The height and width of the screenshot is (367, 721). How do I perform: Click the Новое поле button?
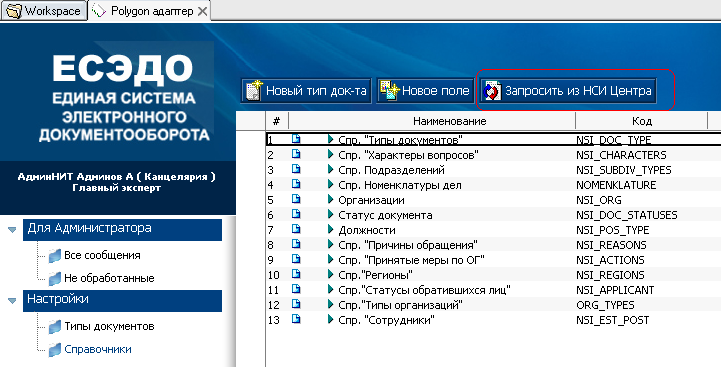pos(425,91)
